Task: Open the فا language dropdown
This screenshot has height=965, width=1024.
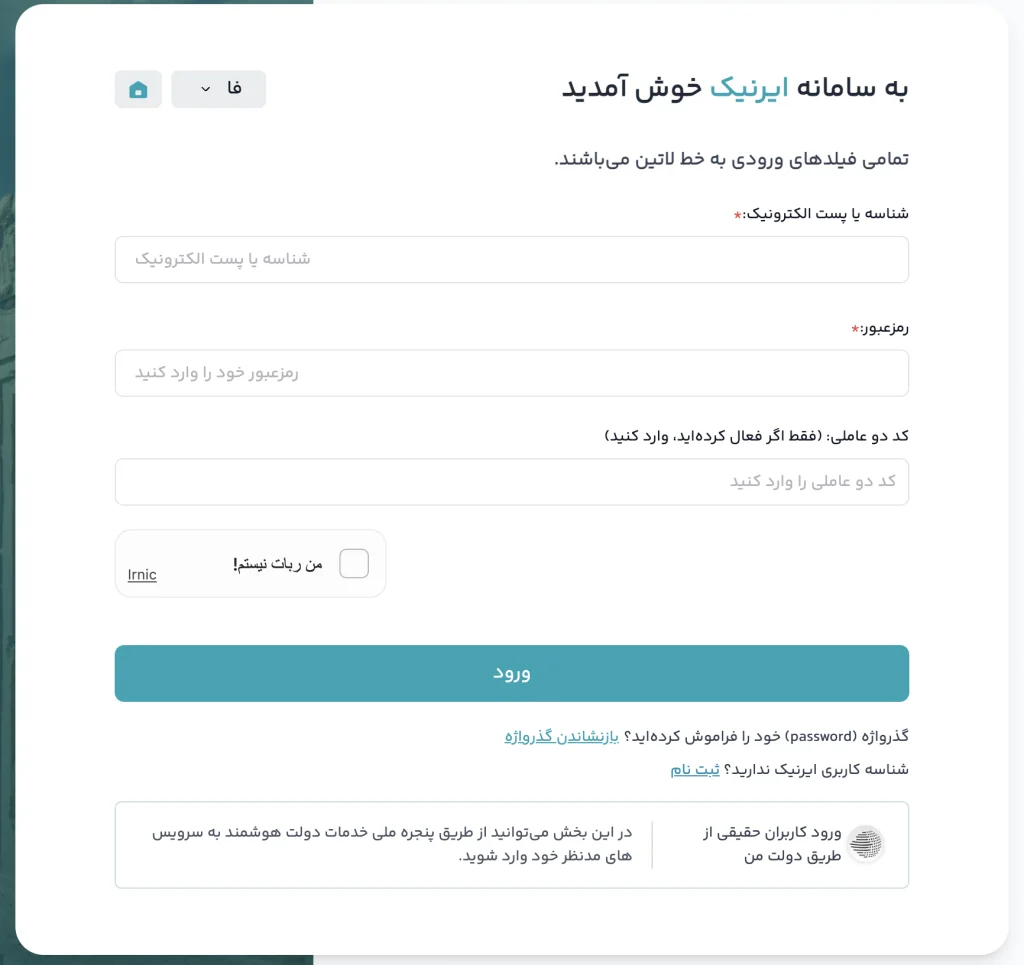Action: click(x=218, y=89)
